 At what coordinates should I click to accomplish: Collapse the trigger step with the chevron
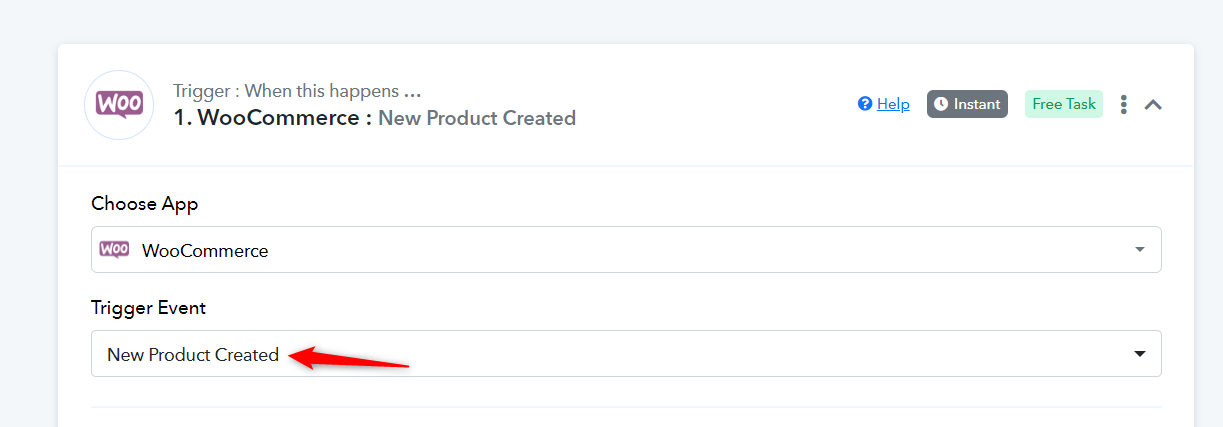1153,104
